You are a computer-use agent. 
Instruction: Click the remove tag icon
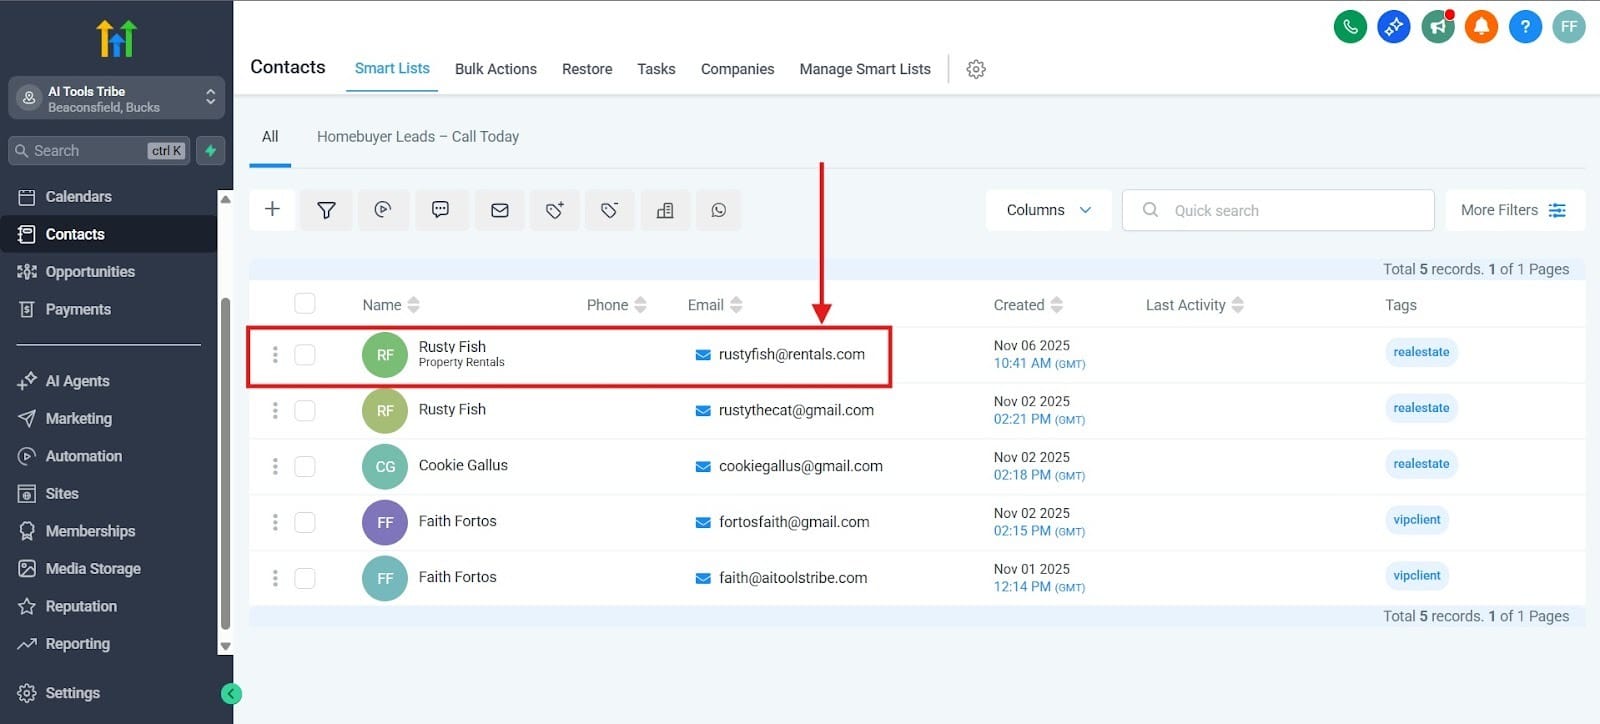click(x=609, y=210)
